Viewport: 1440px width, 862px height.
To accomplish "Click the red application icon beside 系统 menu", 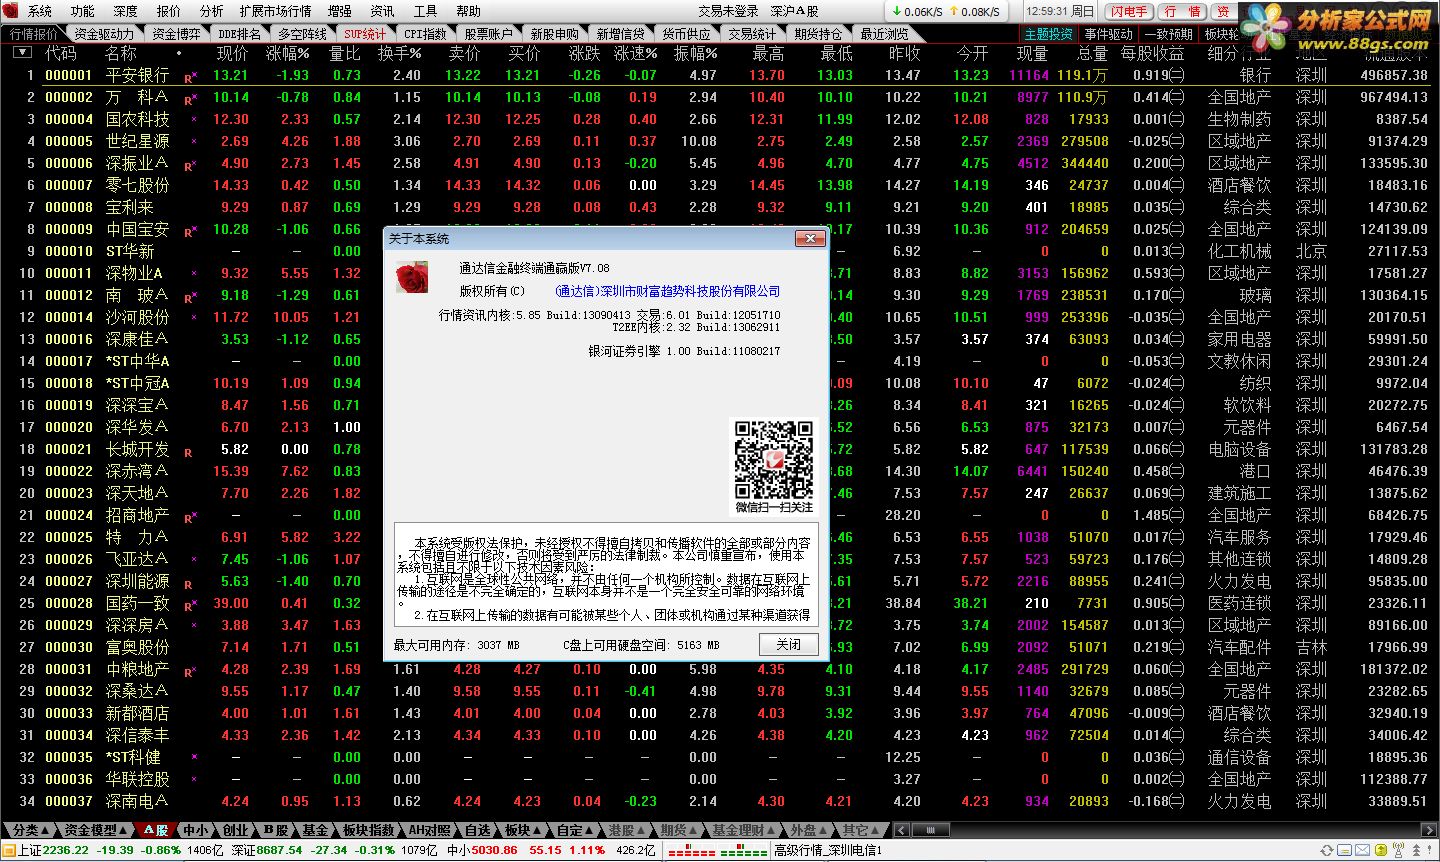I will (x=11, y=11).
